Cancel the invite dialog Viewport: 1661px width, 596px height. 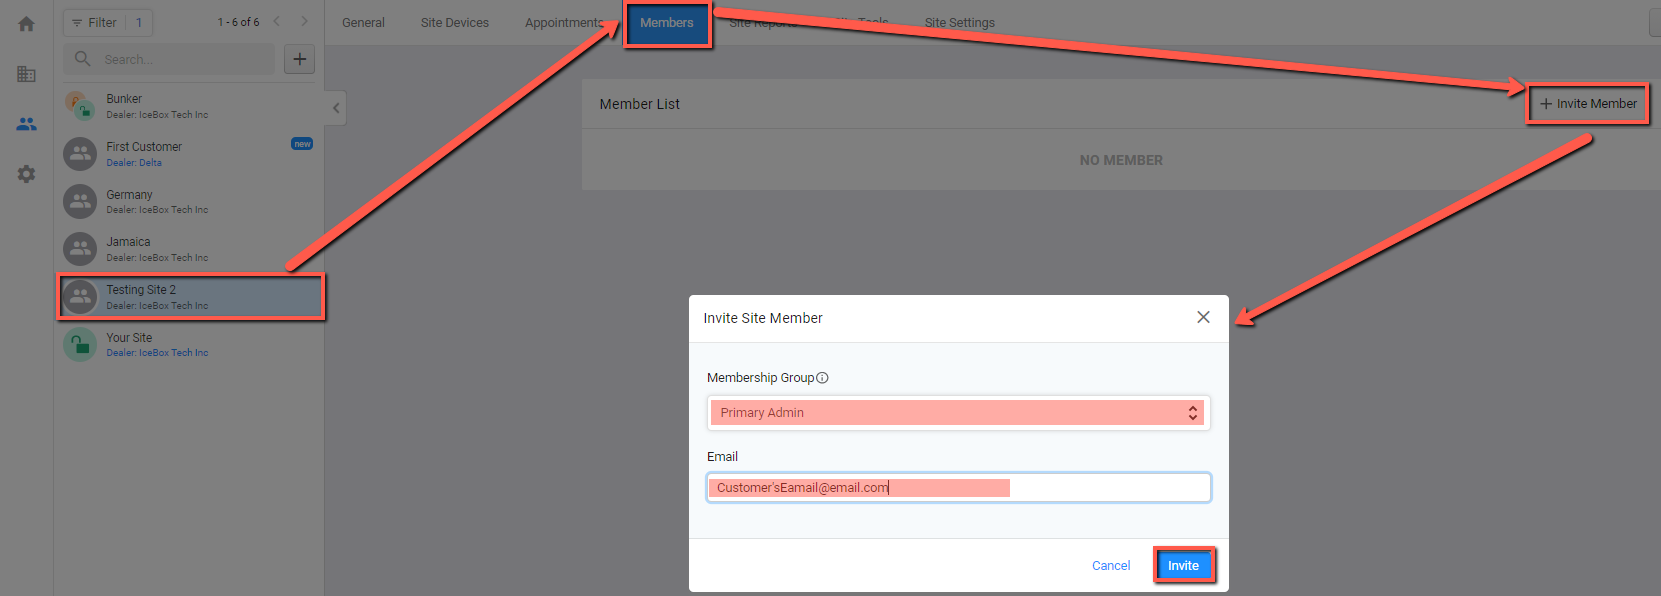pyautogui.click(x=1110, y=566)
